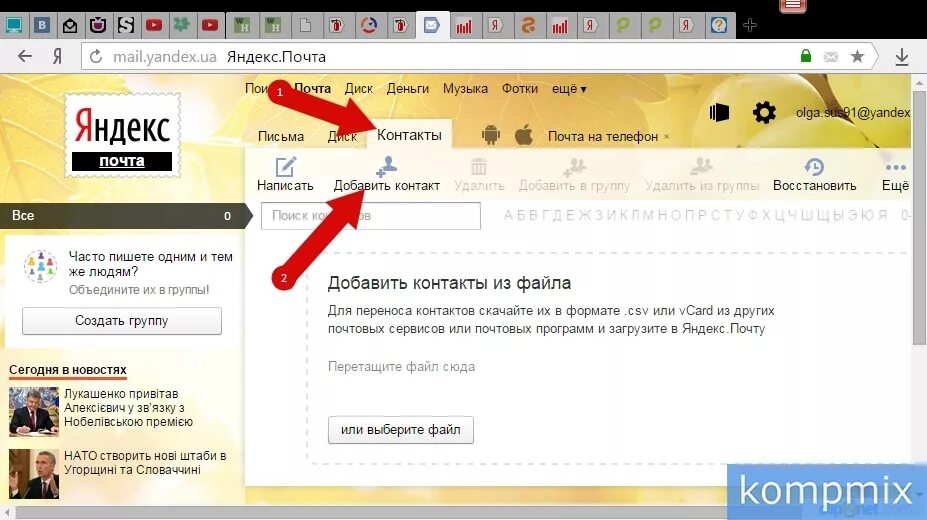This screenshot has height=520, width=927.
Task: Open the Почта на телефон link
Action: (602, 136)
